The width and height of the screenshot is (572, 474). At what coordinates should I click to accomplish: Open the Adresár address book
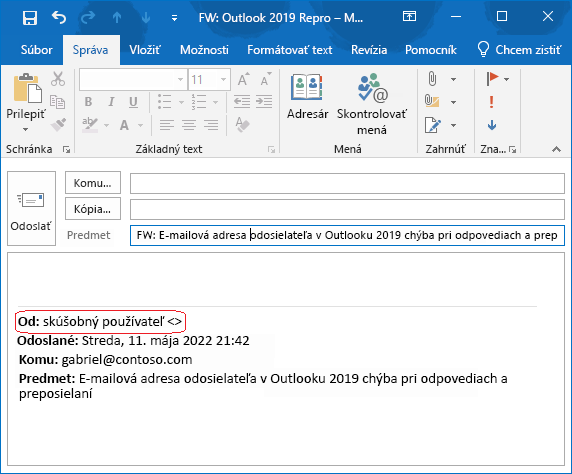point(307,96)
